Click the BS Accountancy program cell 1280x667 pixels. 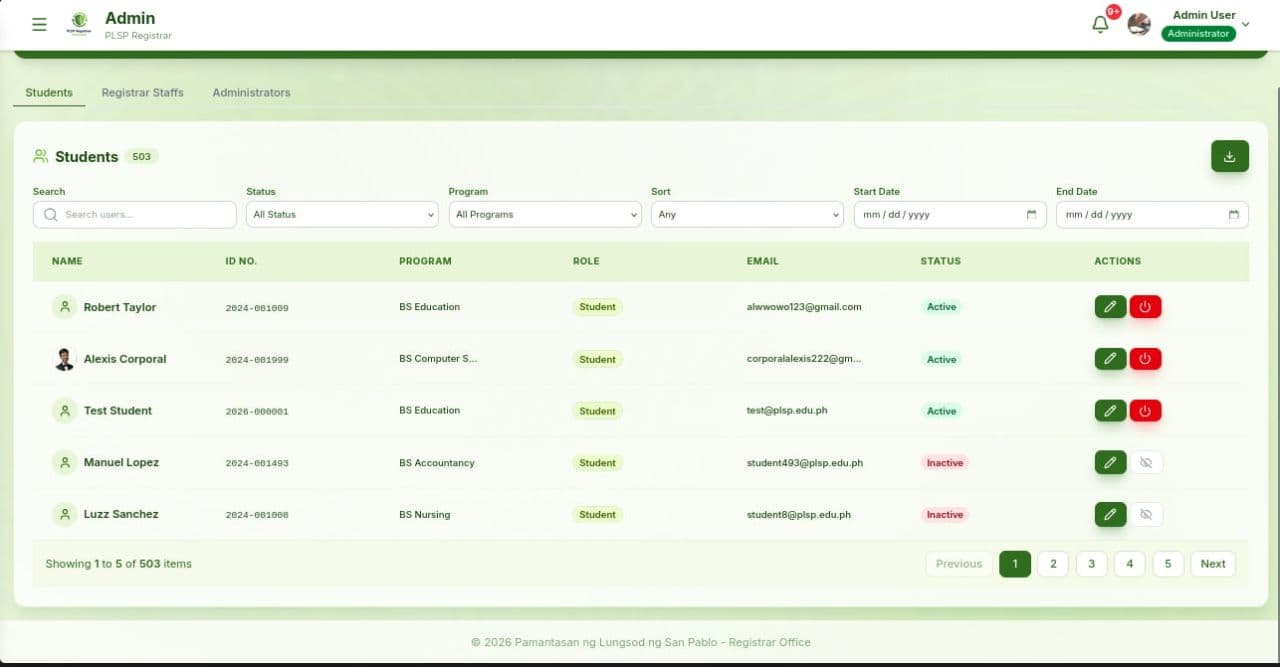click(x=437, y=463)
